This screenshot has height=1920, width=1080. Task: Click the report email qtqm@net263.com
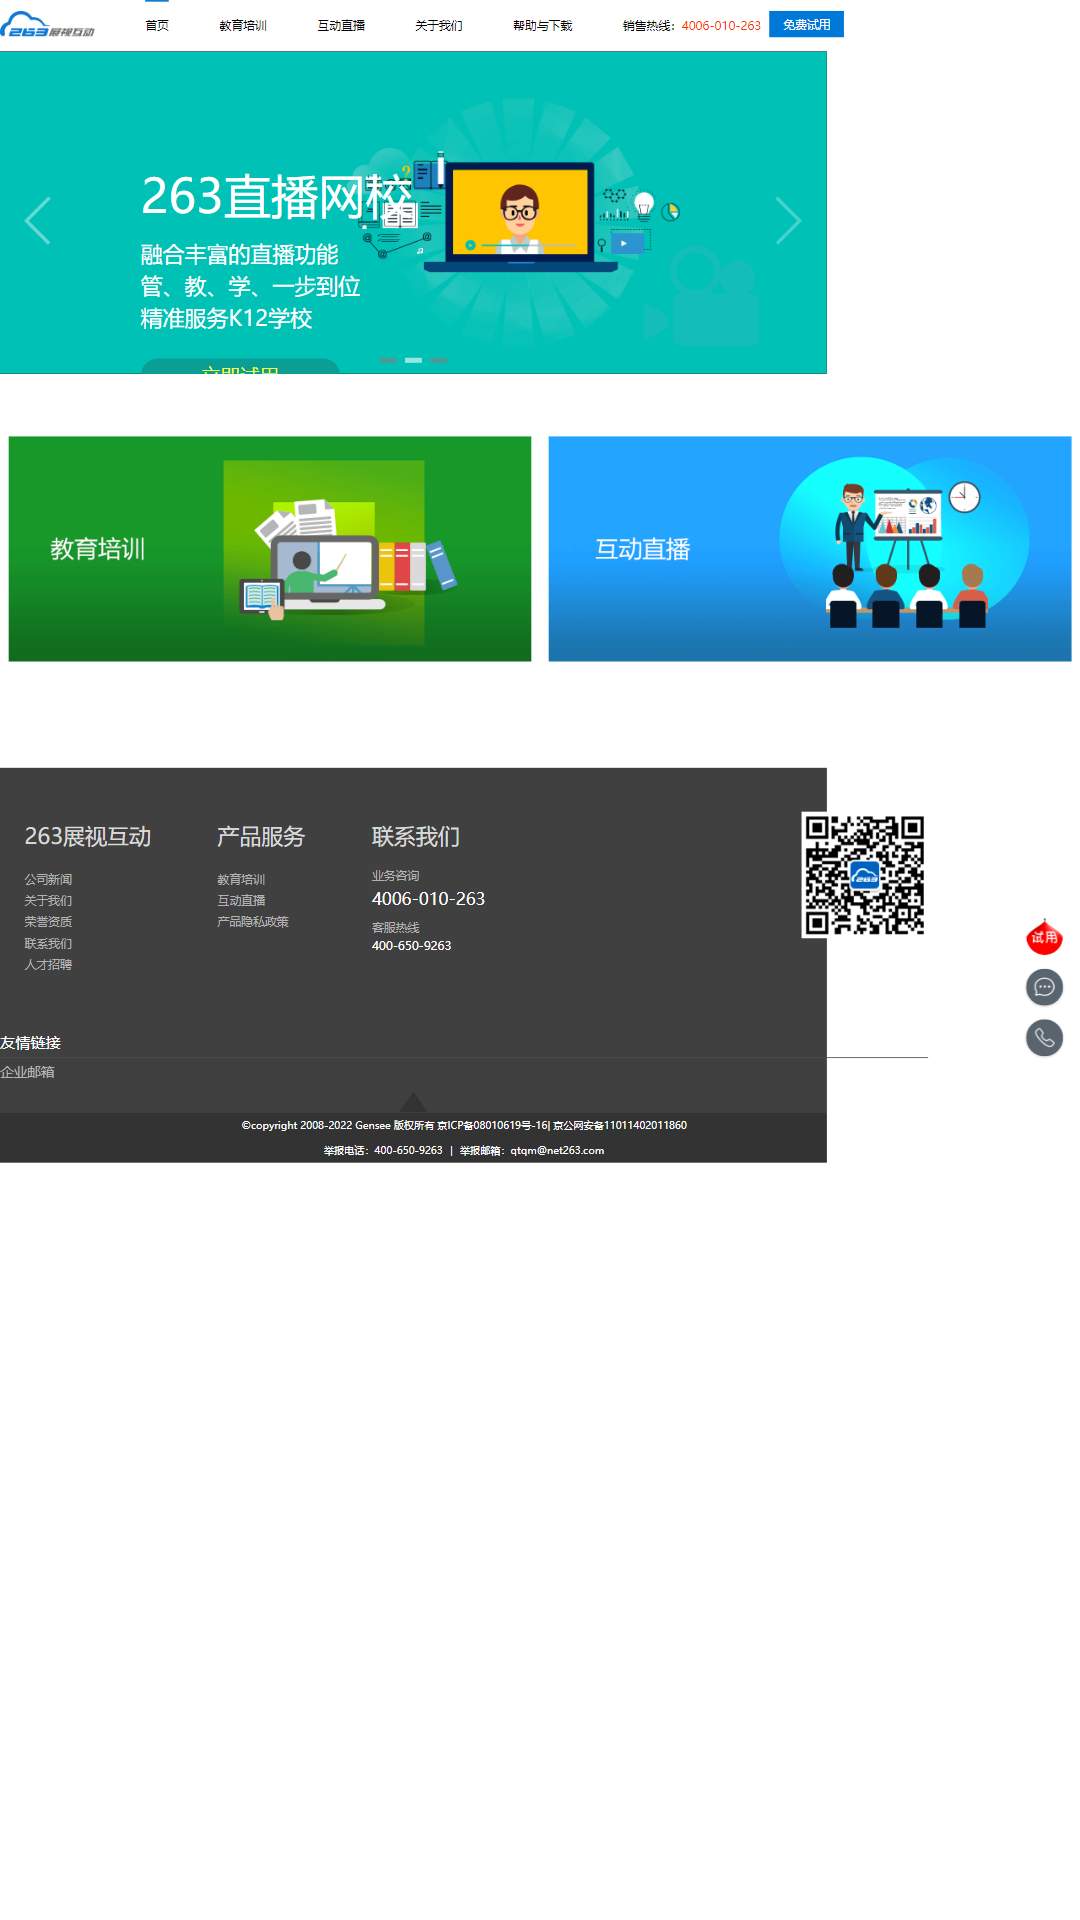[x=557, y=1151]
